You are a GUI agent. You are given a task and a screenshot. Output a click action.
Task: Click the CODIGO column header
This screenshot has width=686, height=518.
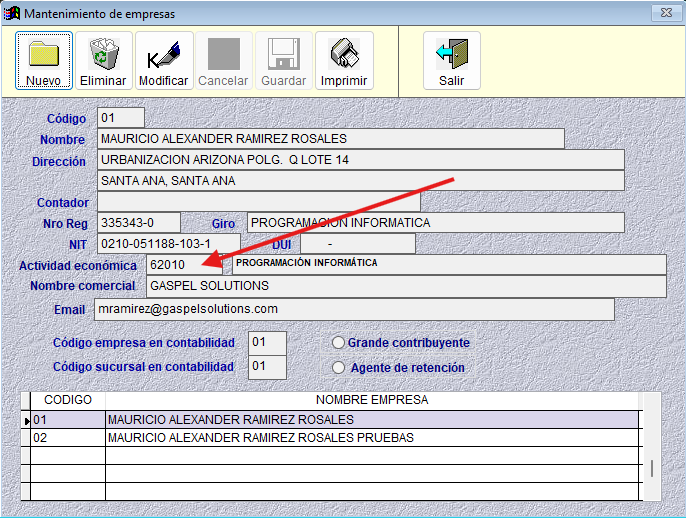click(68, 401)
